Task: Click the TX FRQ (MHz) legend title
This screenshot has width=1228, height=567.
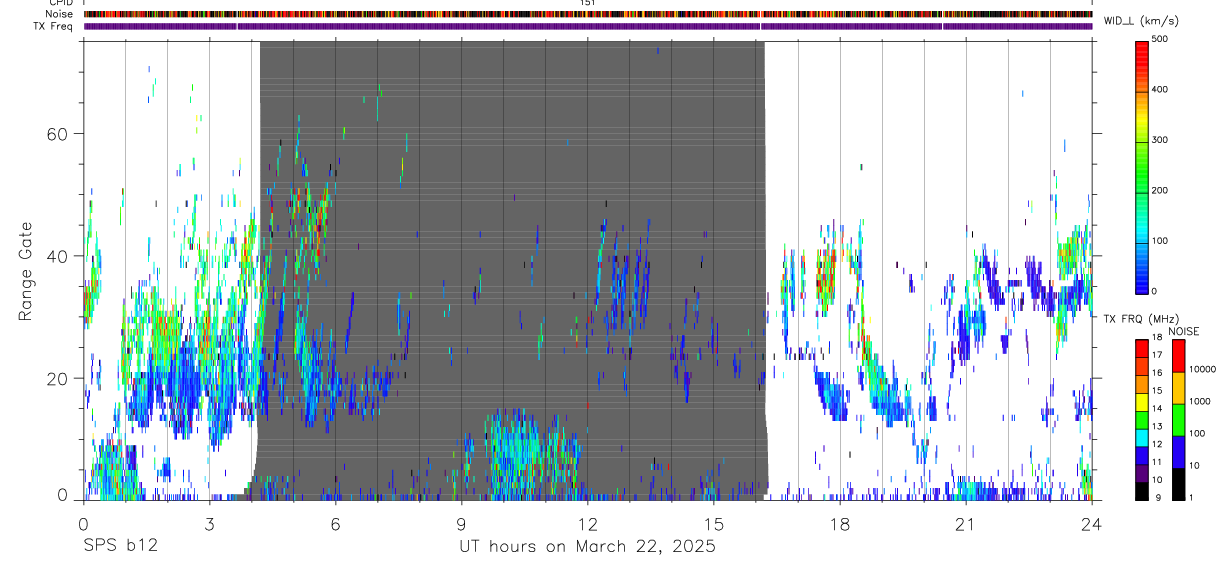Action: (1143, 319)
